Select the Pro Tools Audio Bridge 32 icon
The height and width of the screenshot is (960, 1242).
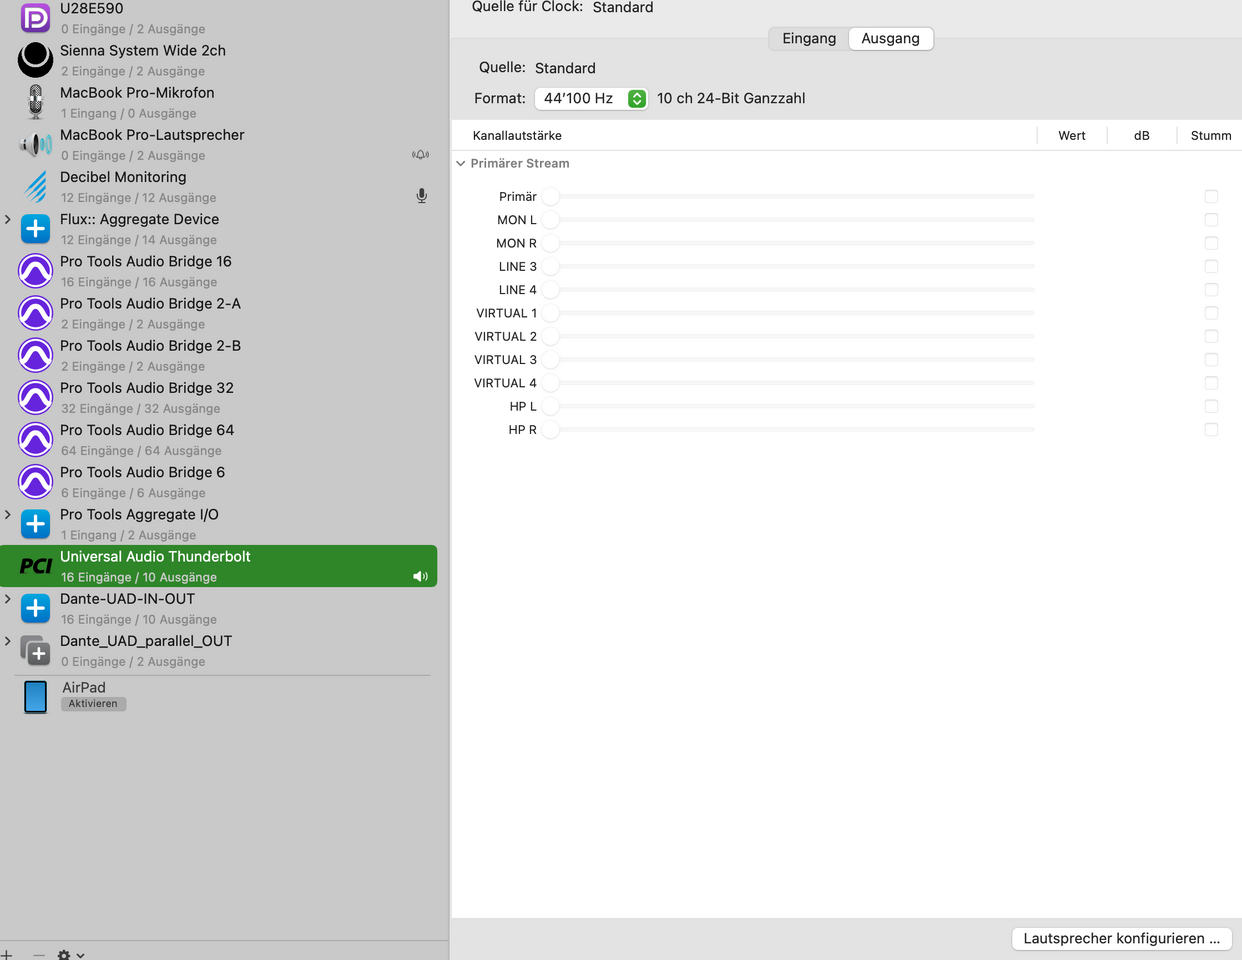35,398
